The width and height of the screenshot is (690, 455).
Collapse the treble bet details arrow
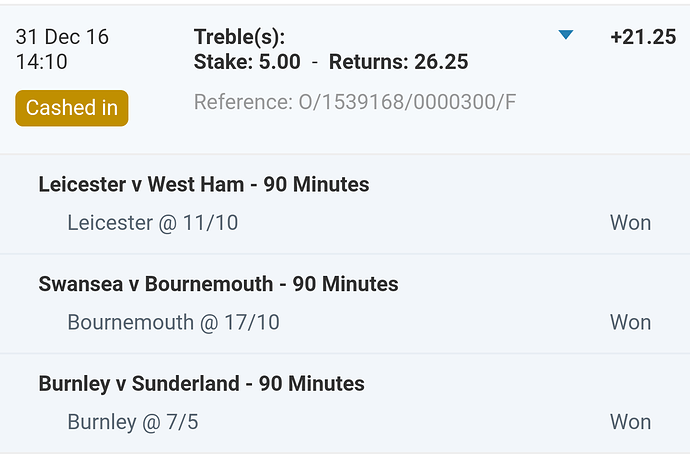(x=566, y=36)
